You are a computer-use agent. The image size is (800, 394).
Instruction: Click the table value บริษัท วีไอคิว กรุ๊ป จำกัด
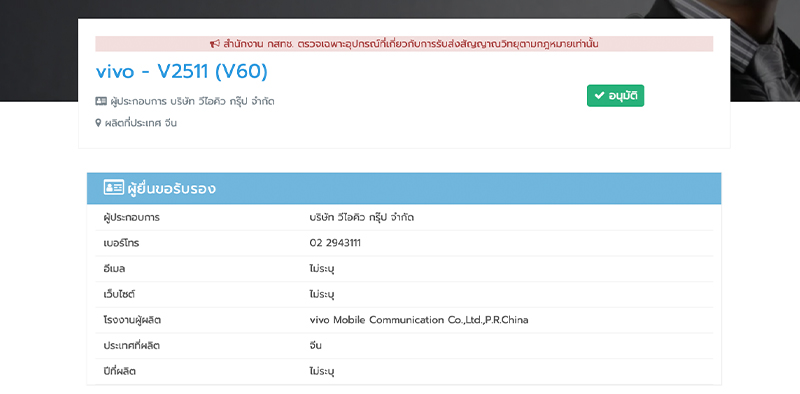pos(362,217)
